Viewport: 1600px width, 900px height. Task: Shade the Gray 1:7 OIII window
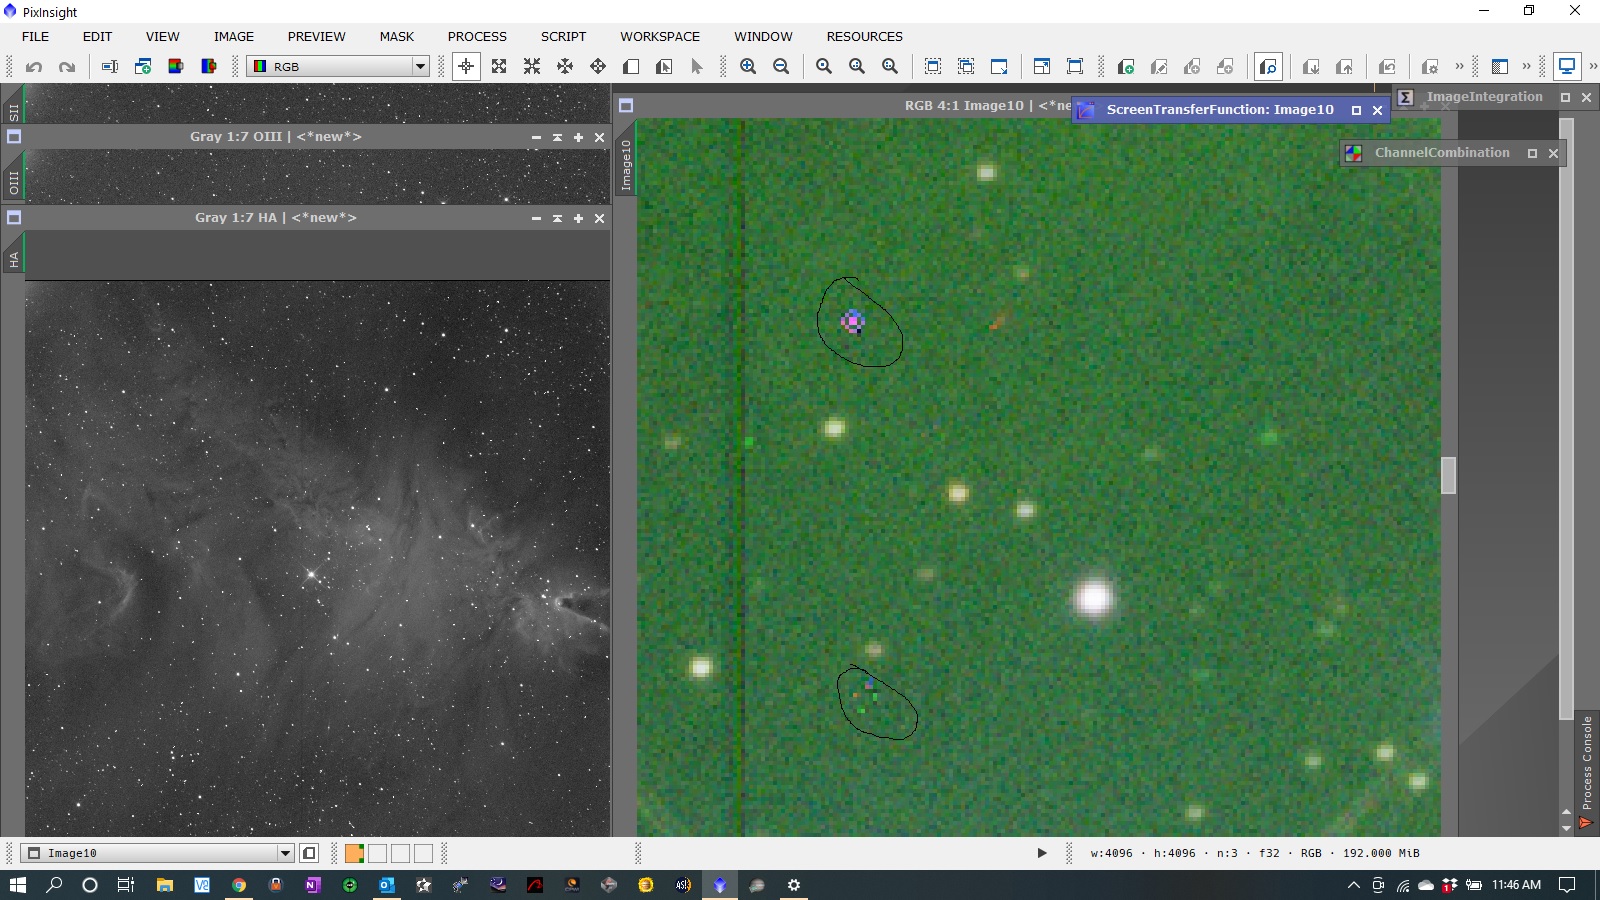coord(557,137)
